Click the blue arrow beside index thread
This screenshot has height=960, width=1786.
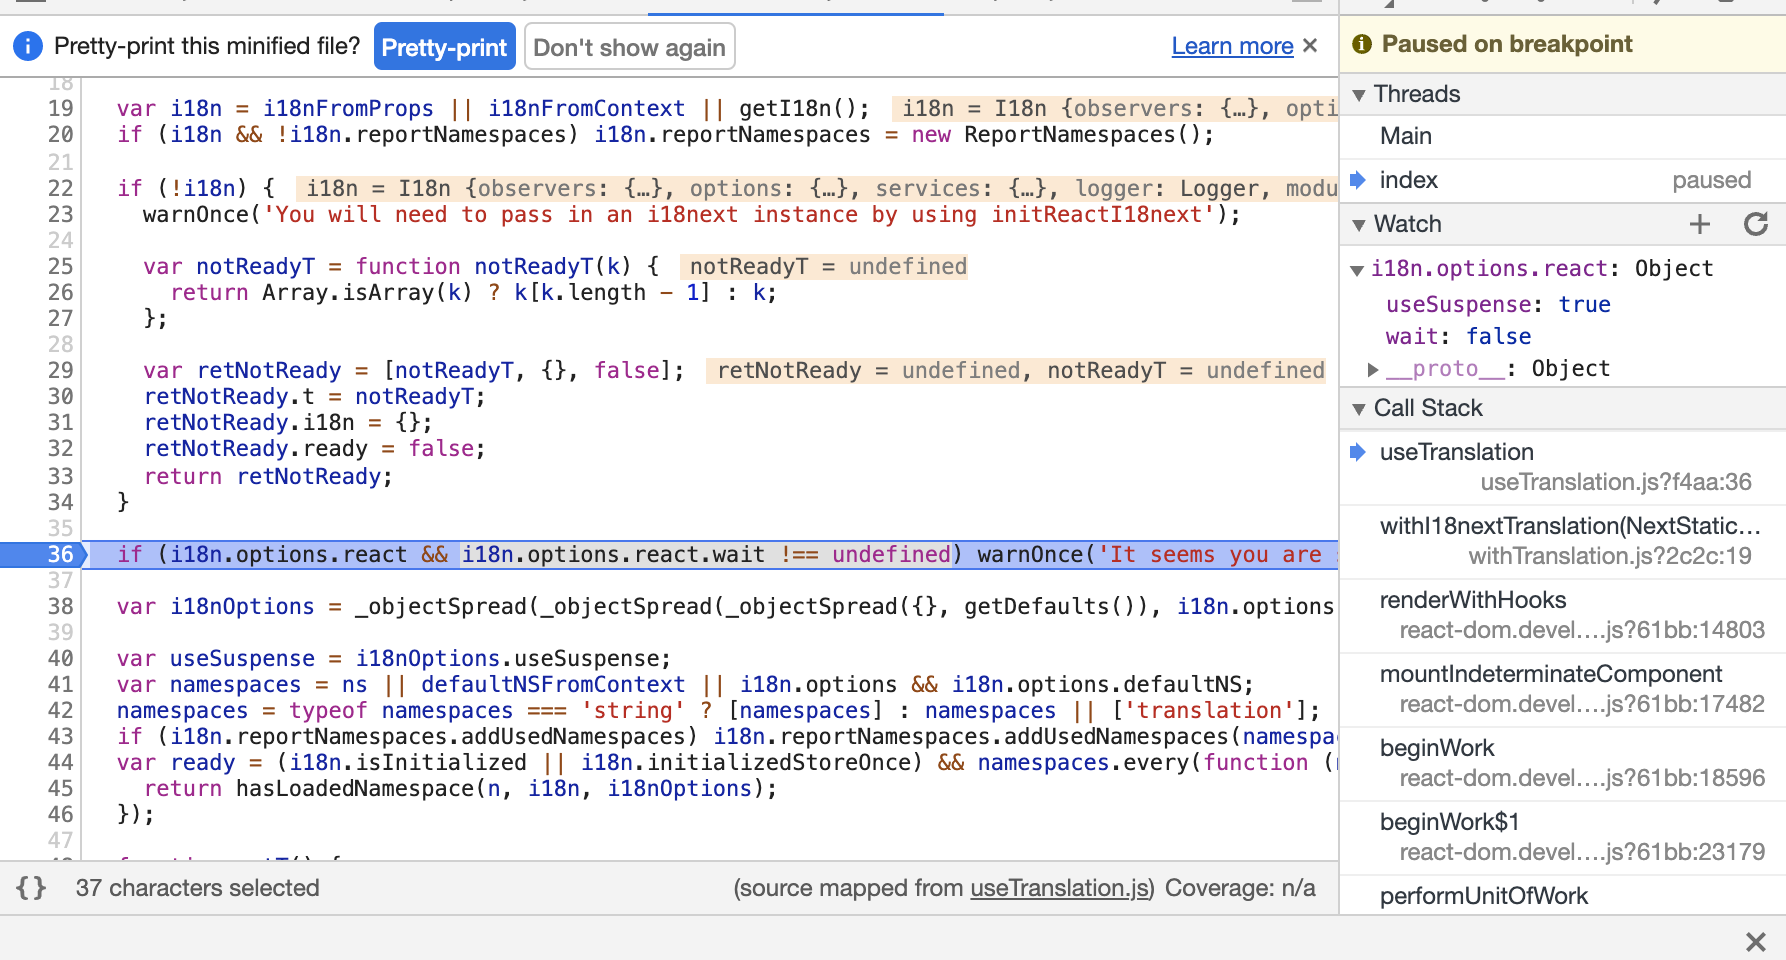click(1358, 180)
